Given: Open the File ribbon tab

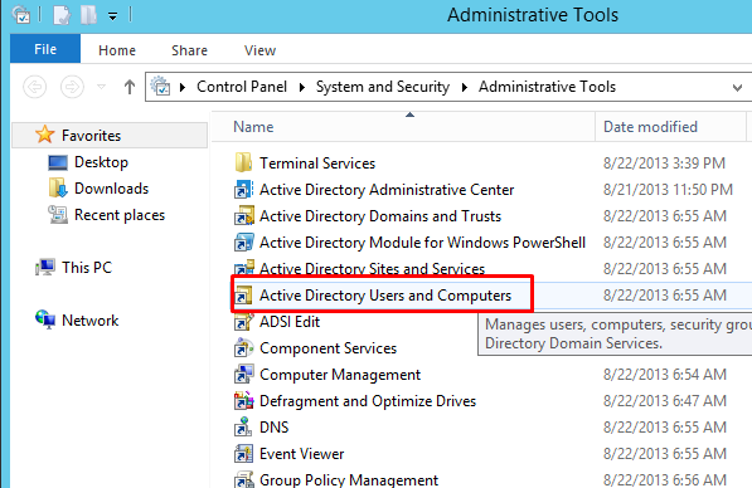Looking at the screenshot, I should [x=45, y=50].
